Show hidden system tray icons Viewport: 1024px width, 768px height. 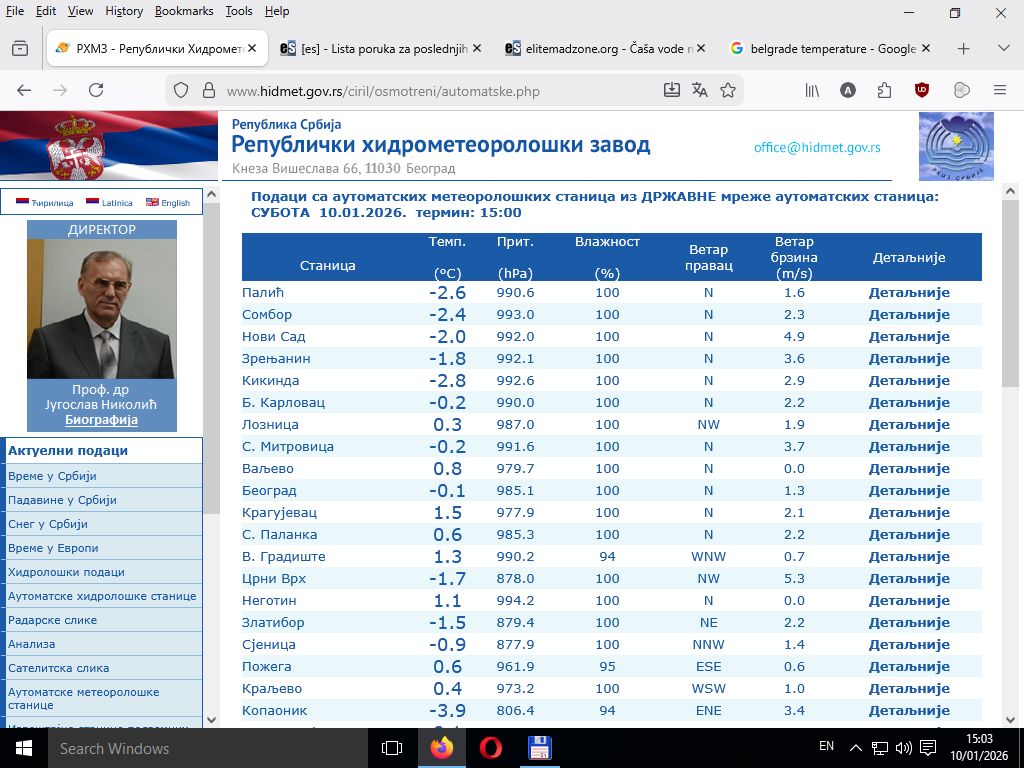pos(856,747)
